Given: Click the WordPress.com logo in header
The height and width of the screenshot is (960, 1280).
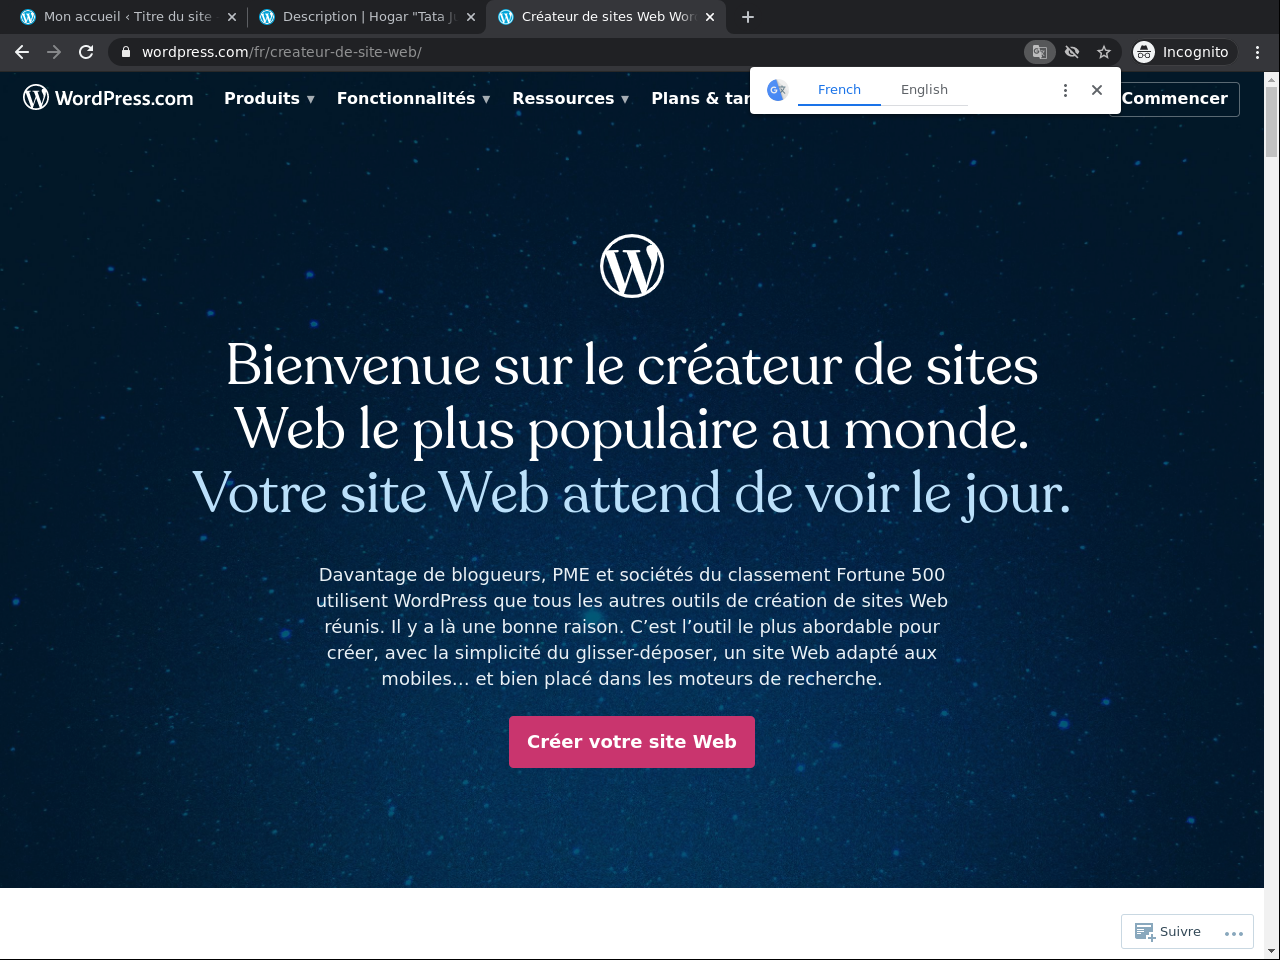Looking at the screenshot, I should tap(108, 97).
